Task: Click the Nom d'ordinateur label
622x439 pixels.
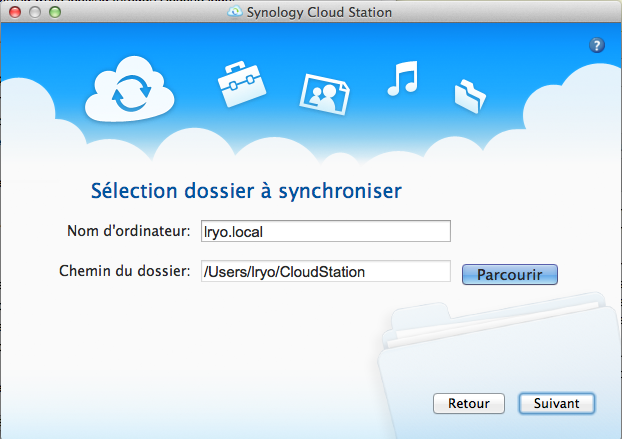Action: coord(129,231)
